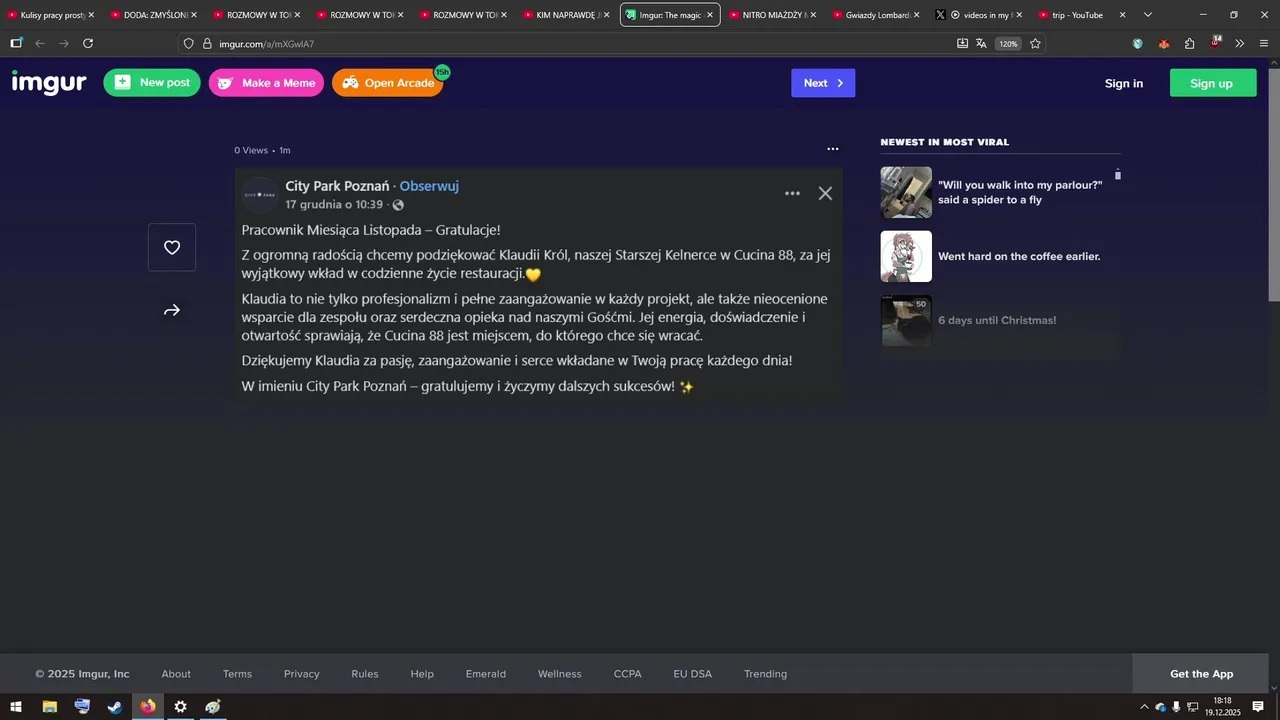Reload the page
Image resolution: width=1280 pixels, height=720 pixels.
[88, 44]
